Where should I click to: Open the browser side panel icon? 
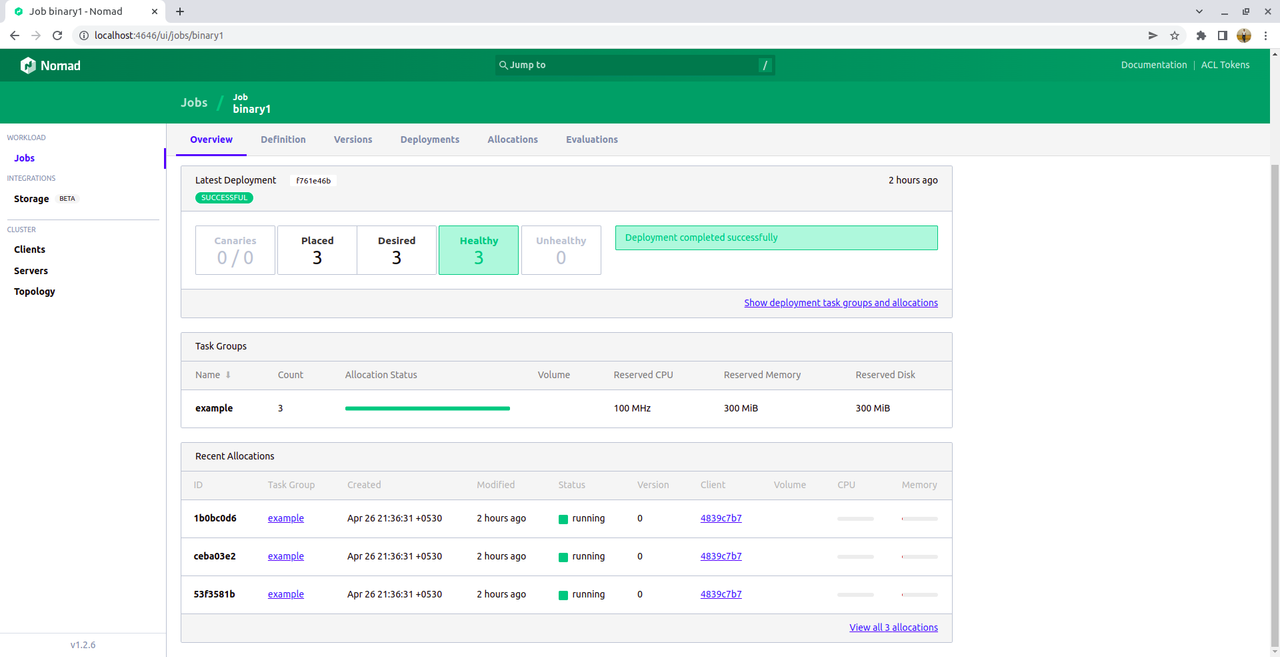(1222, 35)
